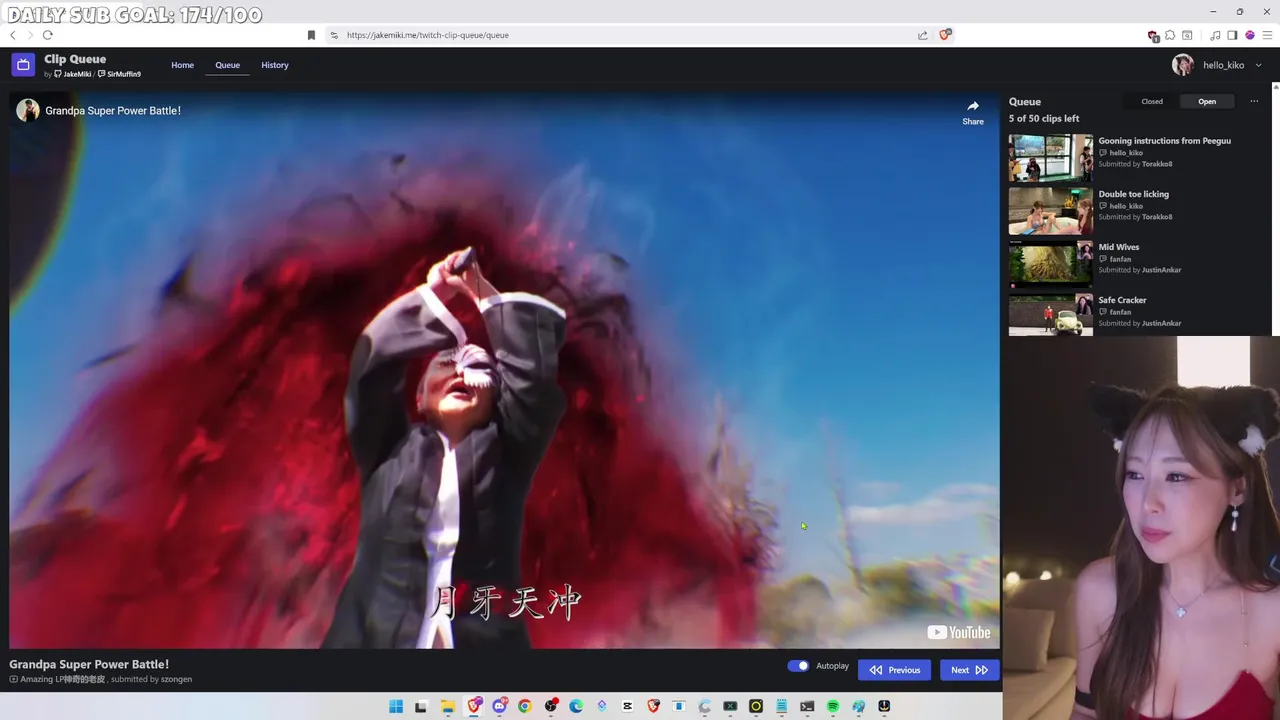This screenshot has width=1280, height=720.
Task: Click the Next clip button
Action: (969, 670)
